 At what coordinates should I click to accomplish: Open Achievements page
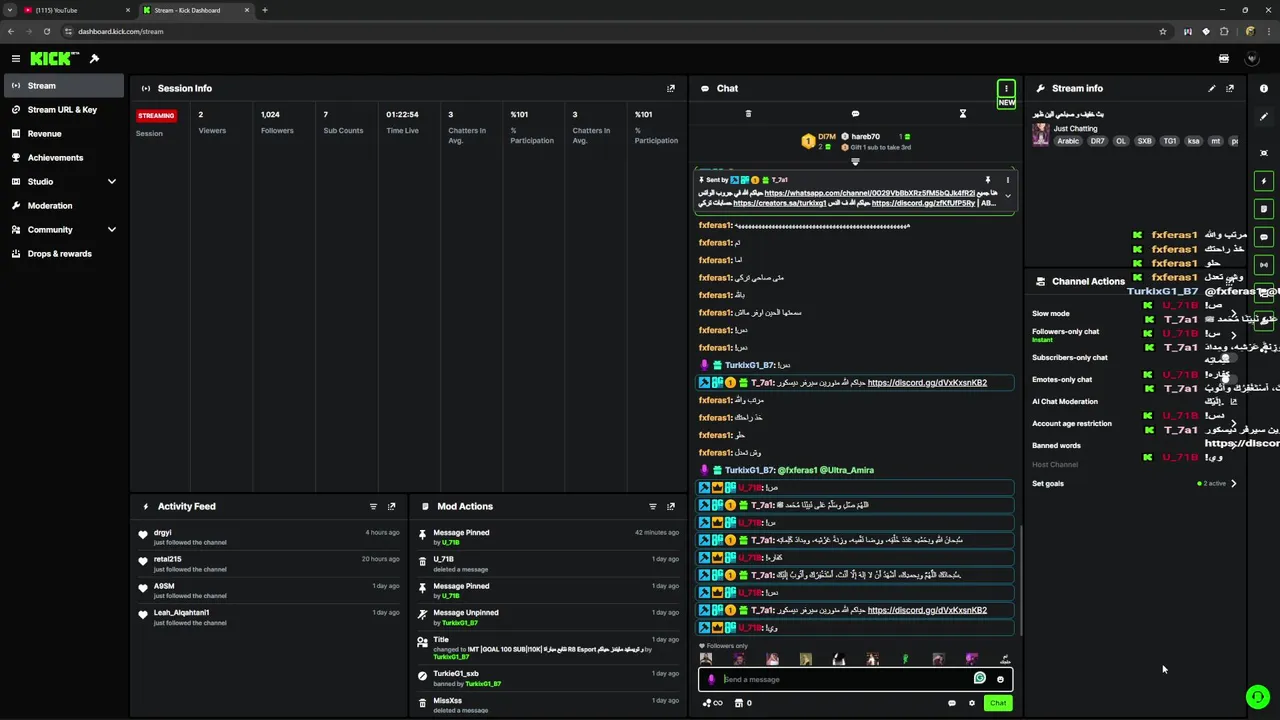(64, 157)
